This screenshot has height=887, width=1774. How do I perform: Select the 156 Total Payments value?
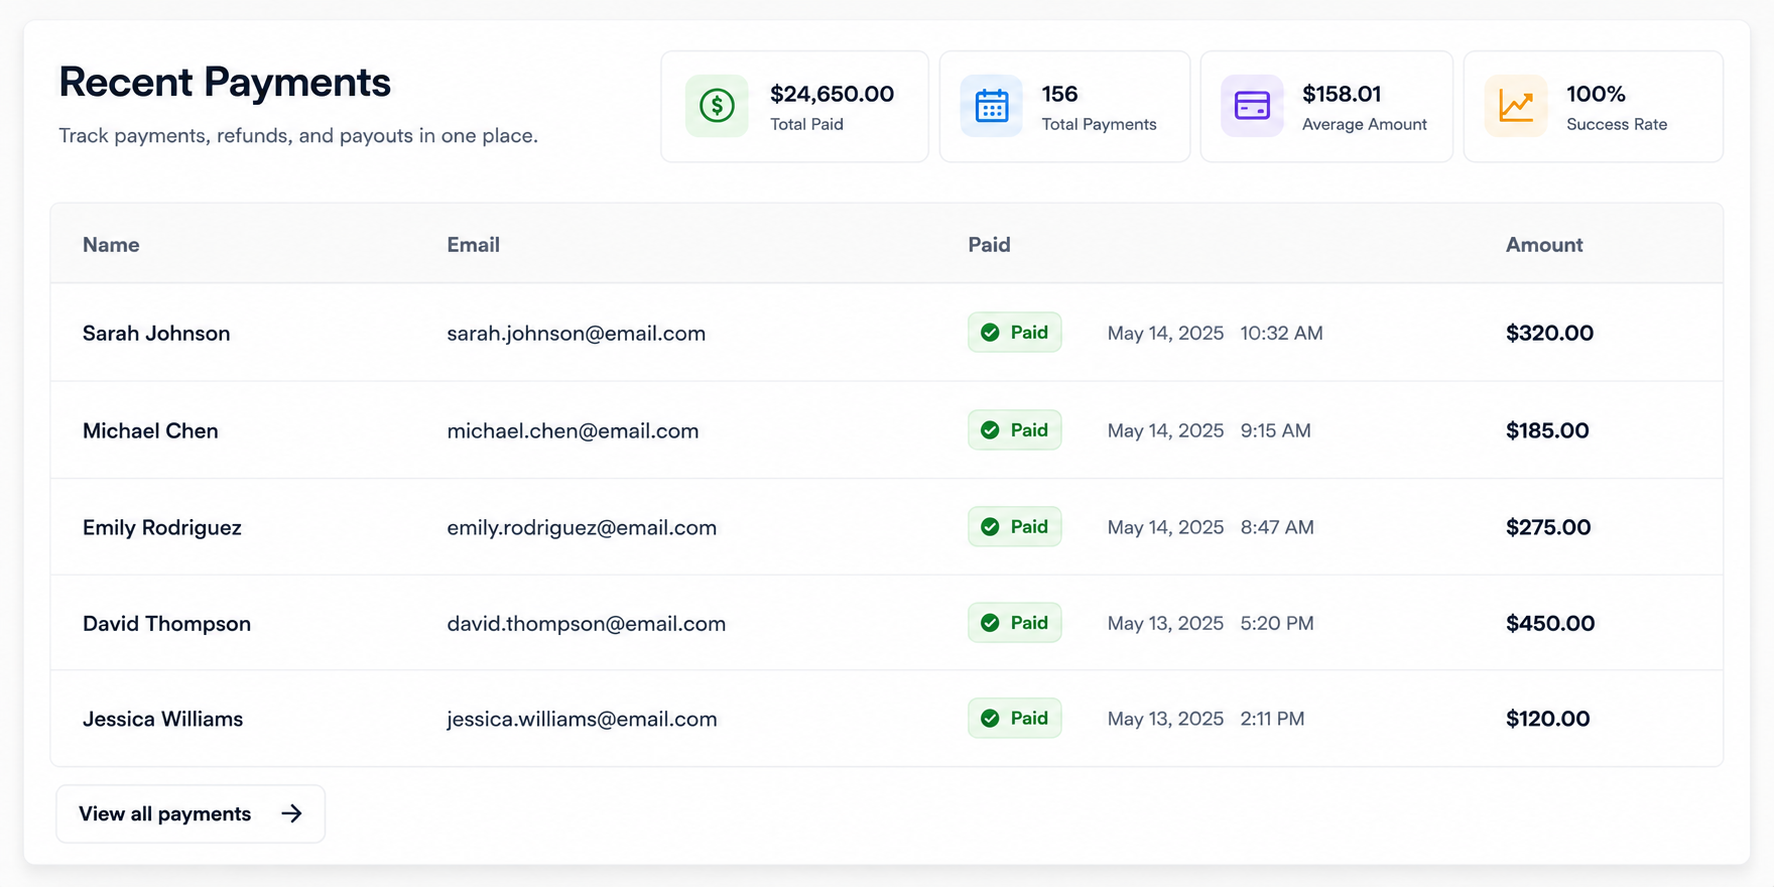tap(1060, 94)
